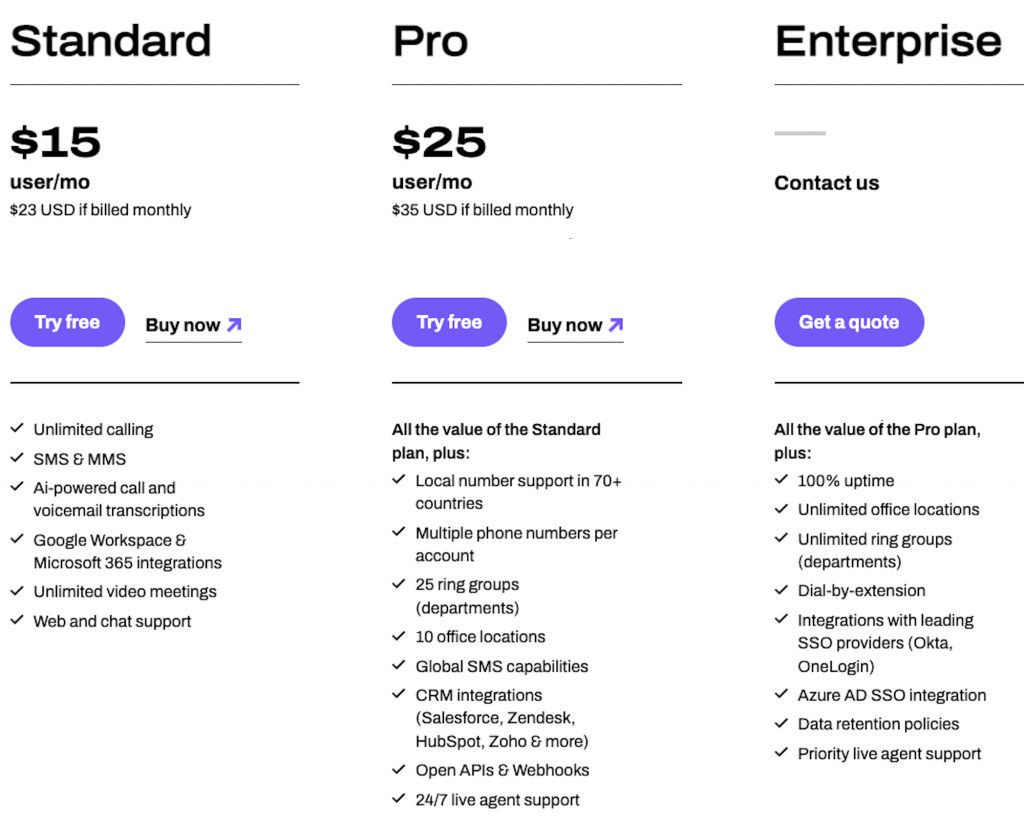Screen dimensions: 1024x823
Task: Click the checkmark beside Unlimited calling
Action: click(16, 429)
